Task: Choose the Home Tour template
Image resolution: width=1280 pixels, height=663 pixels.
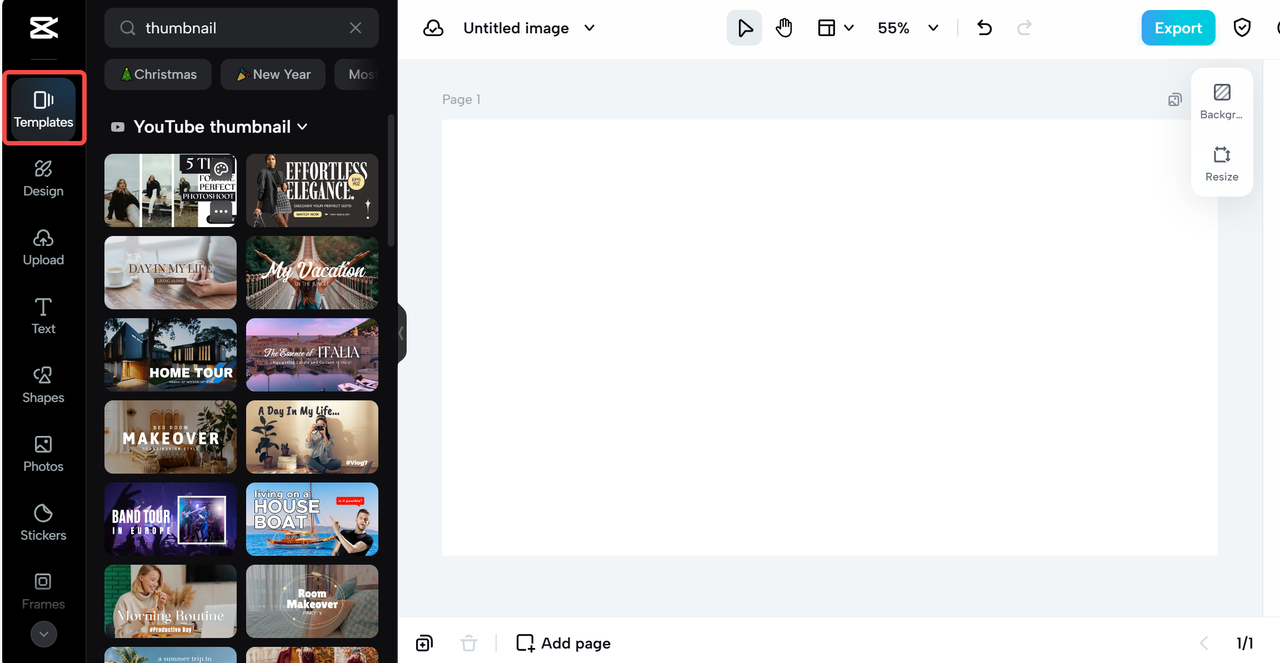Action: pyautogui.click(x=171, y=355)
